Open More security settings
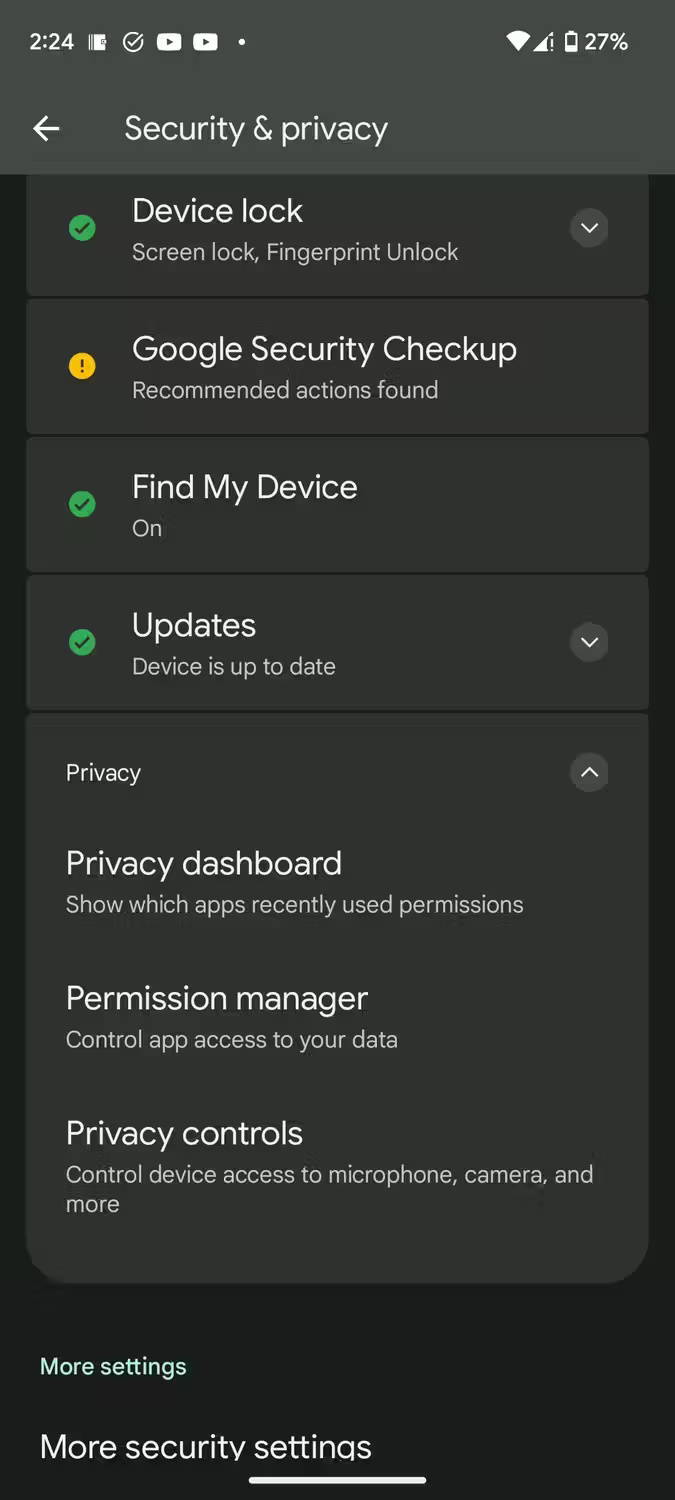Viewport: 675px width, 1500px height. 205,1446
